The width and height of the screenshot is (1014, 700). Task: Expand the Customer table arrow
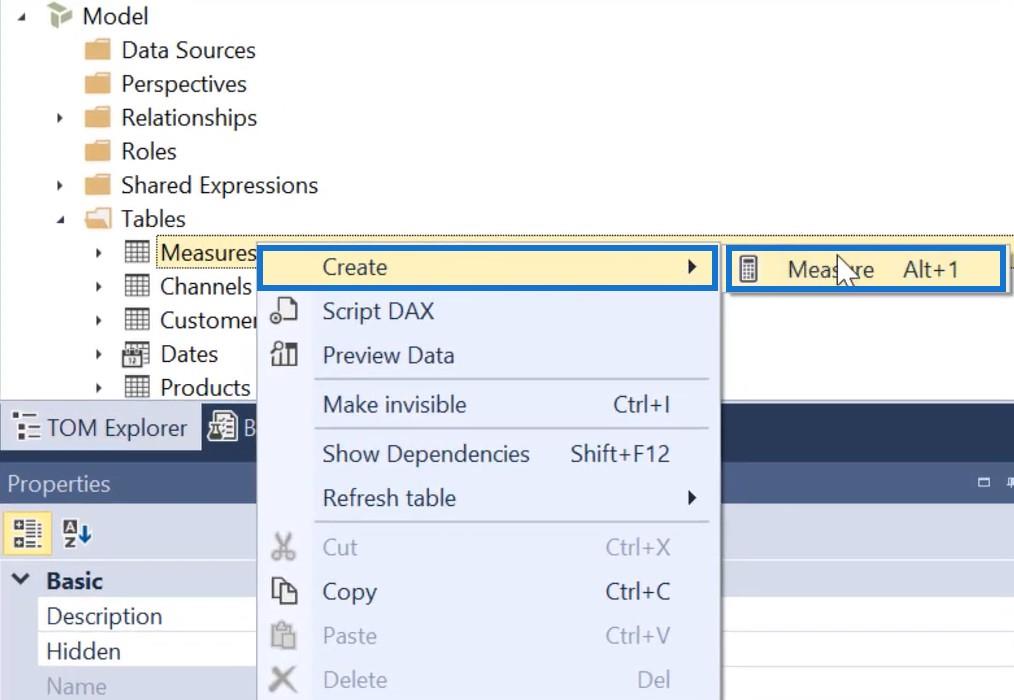tap(98, 320)
